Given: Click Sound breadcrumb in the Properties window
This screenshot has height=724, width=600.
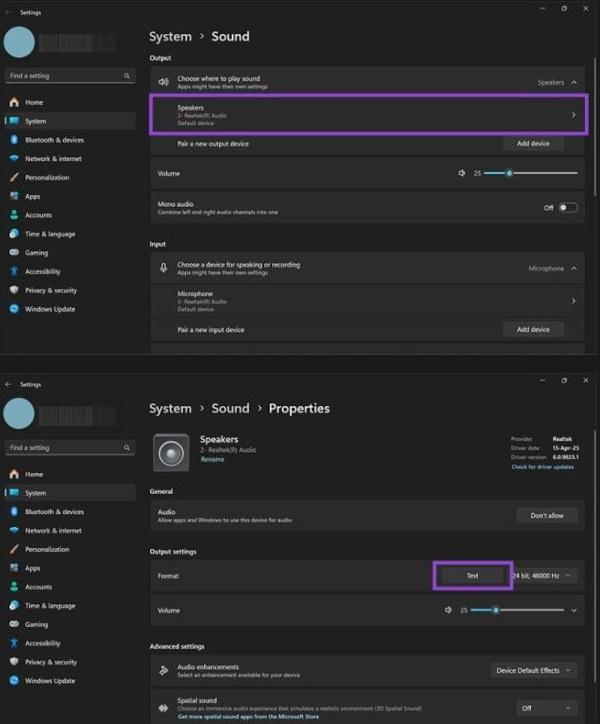Looking at the screenshot, I should (x=230, y=408).
